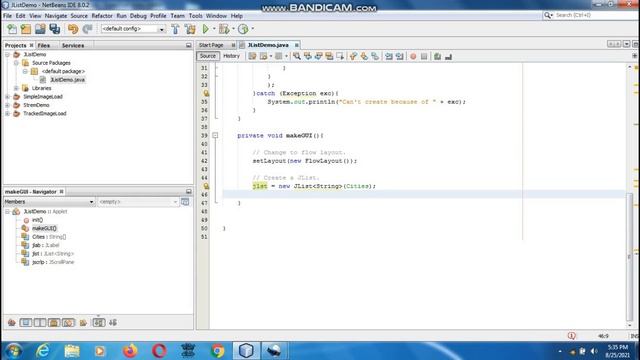The image size is (640, 360).
Task: Click the Build Project hammer icon
Action: point(175,29)
